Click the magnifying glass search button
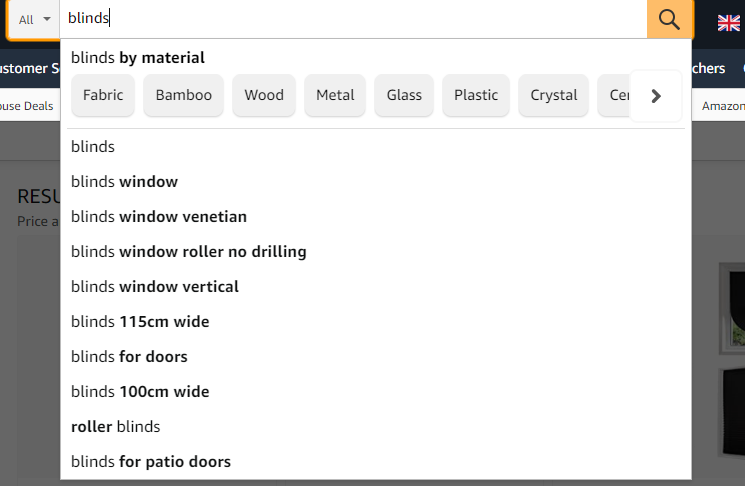The width and height of the screenshot is (745, 486). point(669,19)
